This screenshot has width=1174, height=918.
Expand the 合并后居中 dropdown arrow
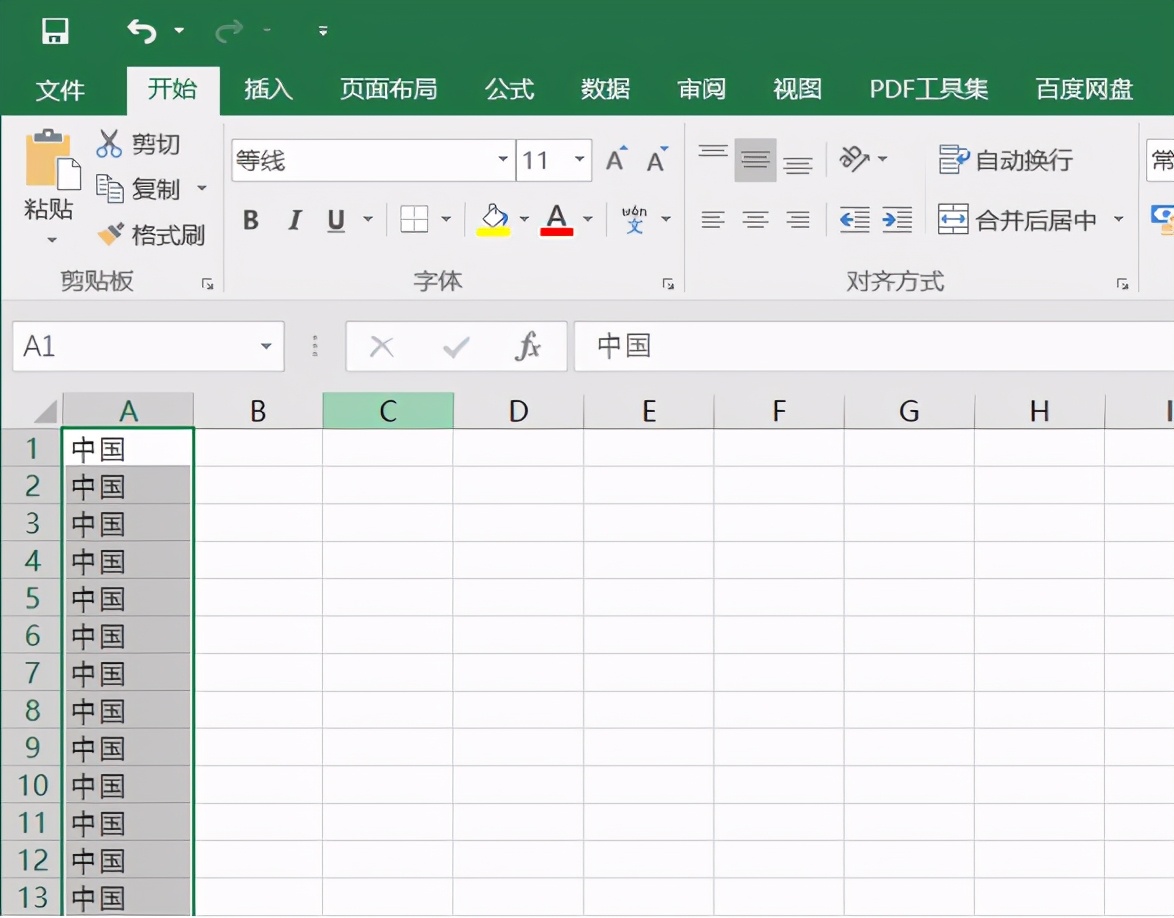click(x=1119, y=219)
